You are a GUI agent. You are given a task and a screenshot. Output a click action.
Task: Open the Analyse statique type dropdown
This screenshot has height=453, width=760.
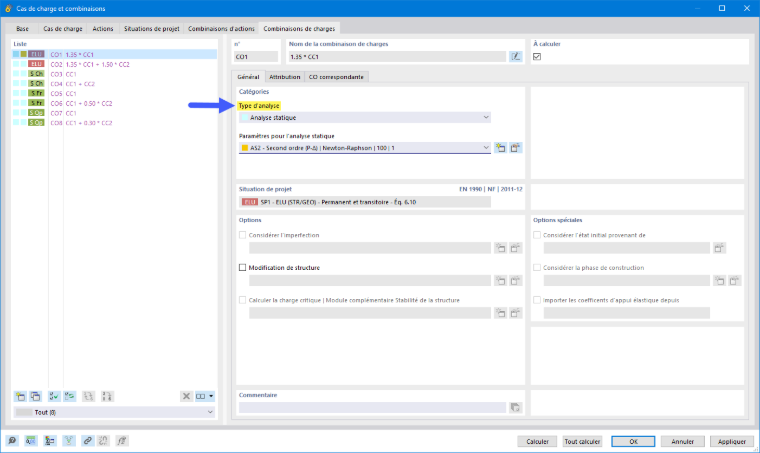click(x=365, y=117)
